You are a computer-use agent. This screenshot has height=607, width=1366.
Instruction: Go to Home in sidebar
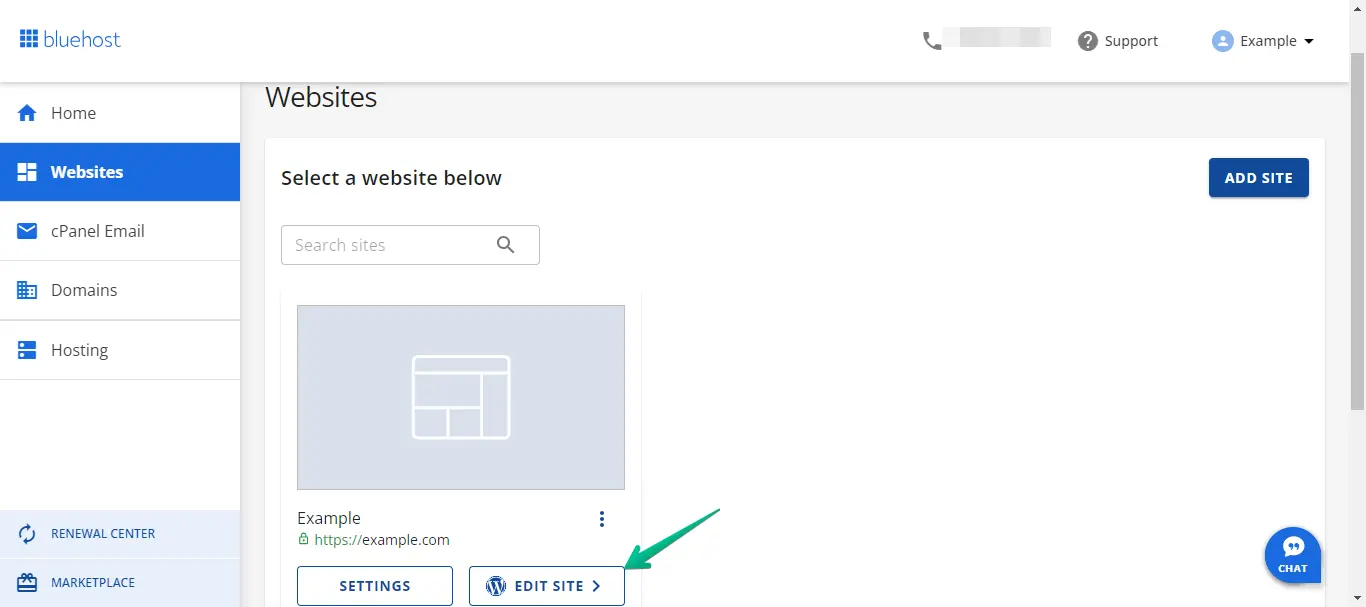coord(73,113)
